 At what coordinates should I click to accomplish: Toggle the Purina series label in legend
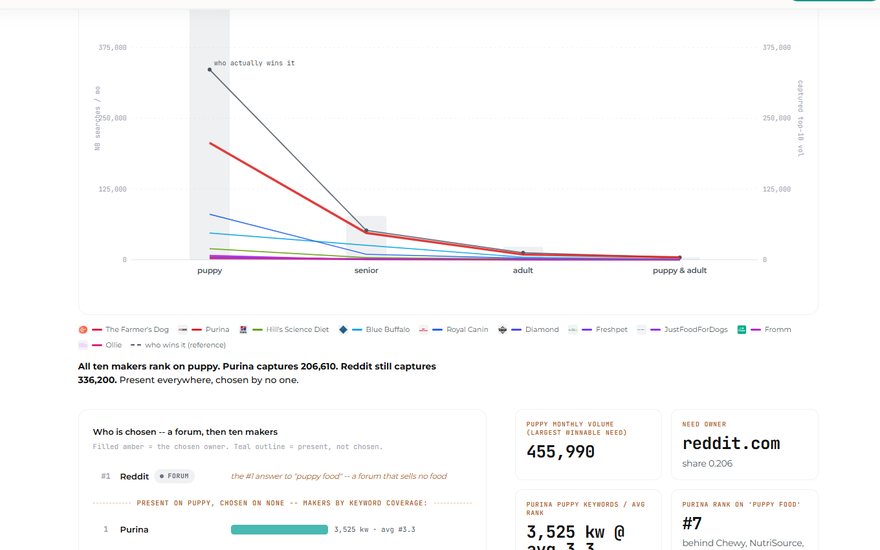coord(217,329)
